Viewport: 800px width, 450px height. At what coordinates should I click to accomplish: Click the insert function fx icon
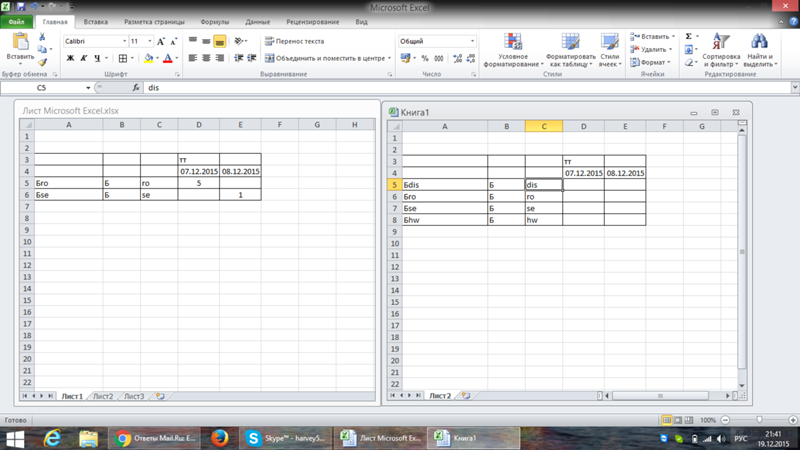(x=136, y=88)
